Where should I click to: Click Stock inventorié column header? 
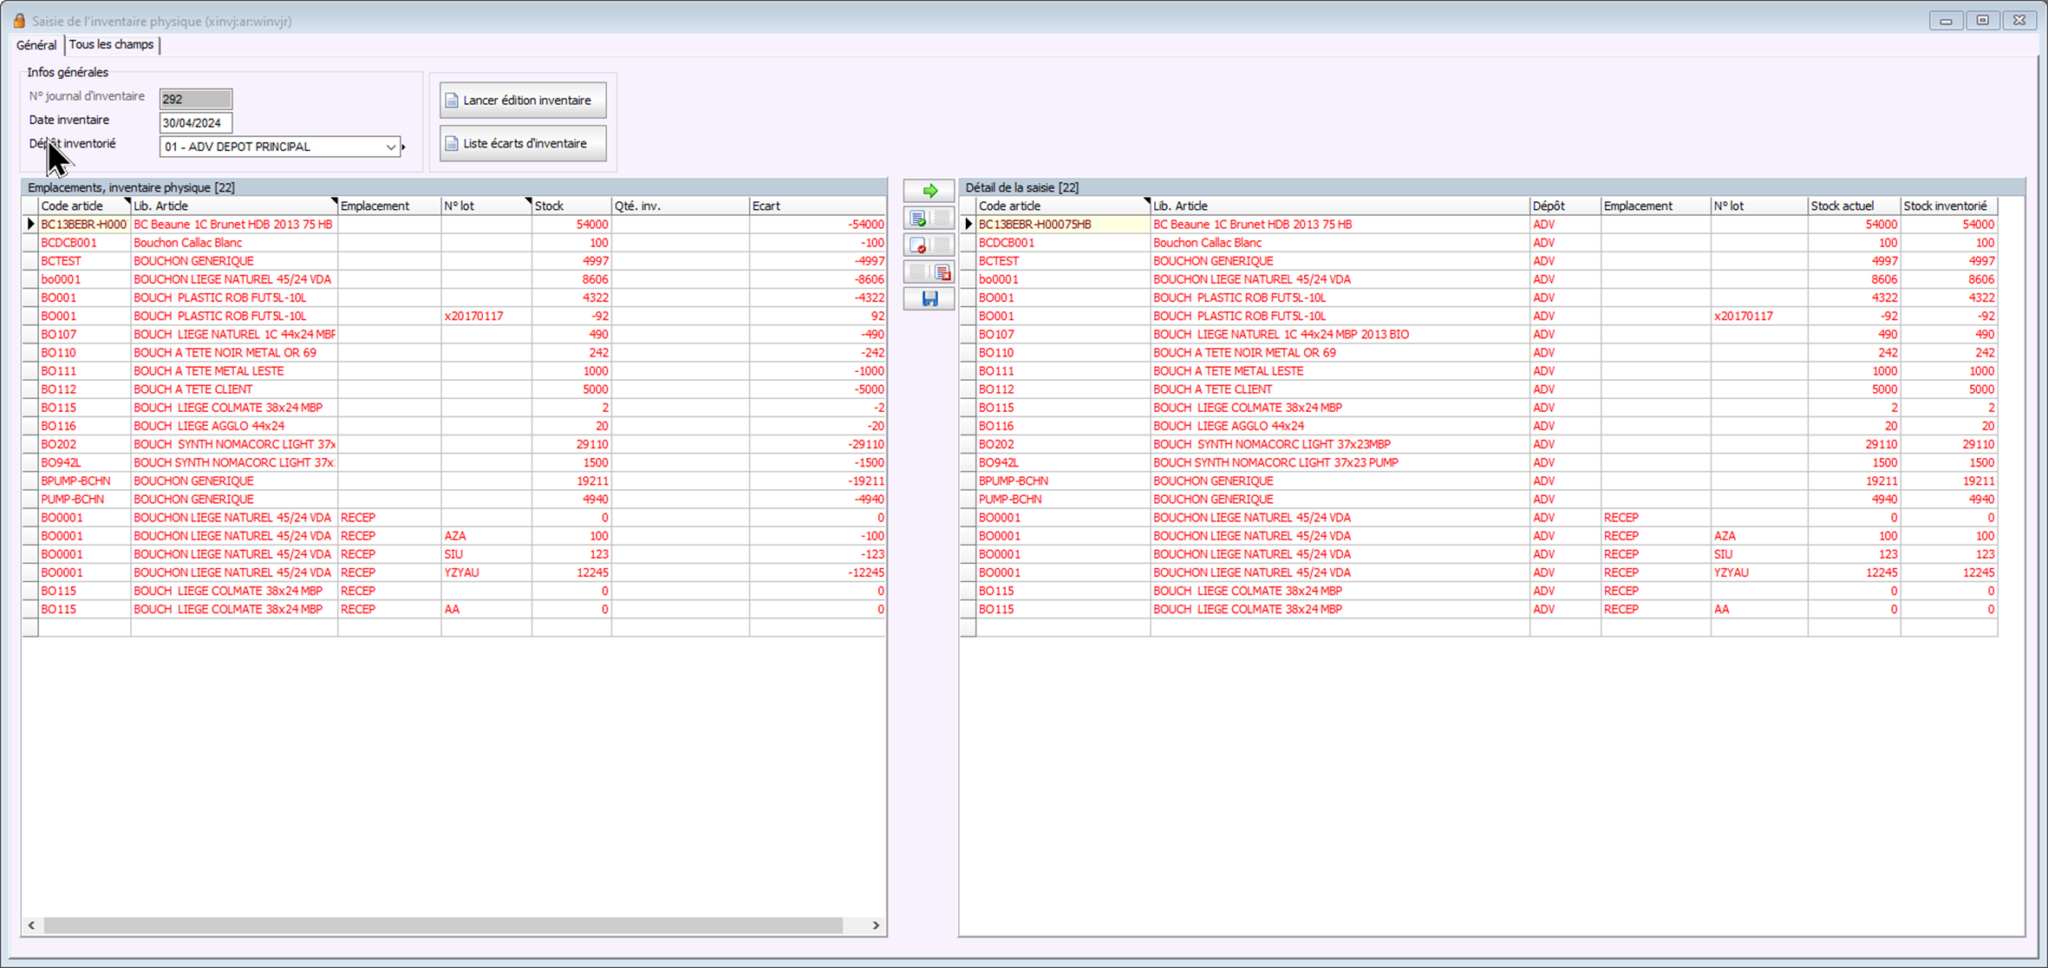pos(1946,206)
